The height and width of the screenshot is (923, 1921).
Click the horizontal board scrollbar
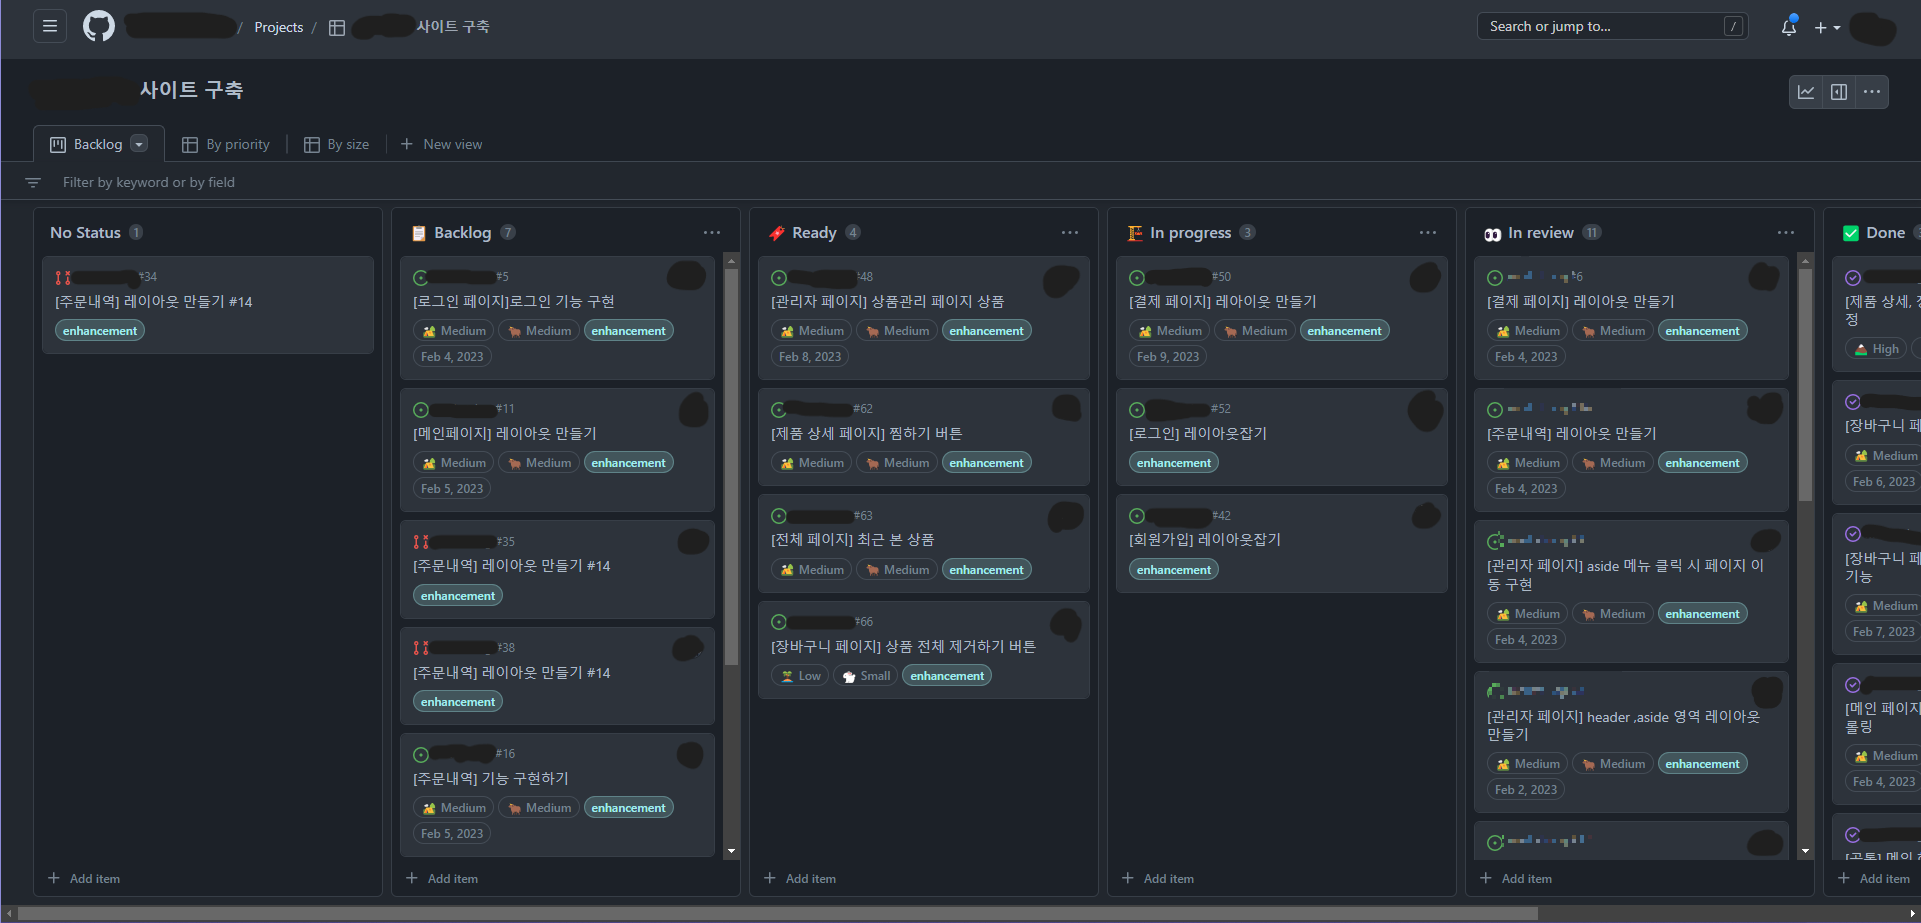[x=778, y=913]
